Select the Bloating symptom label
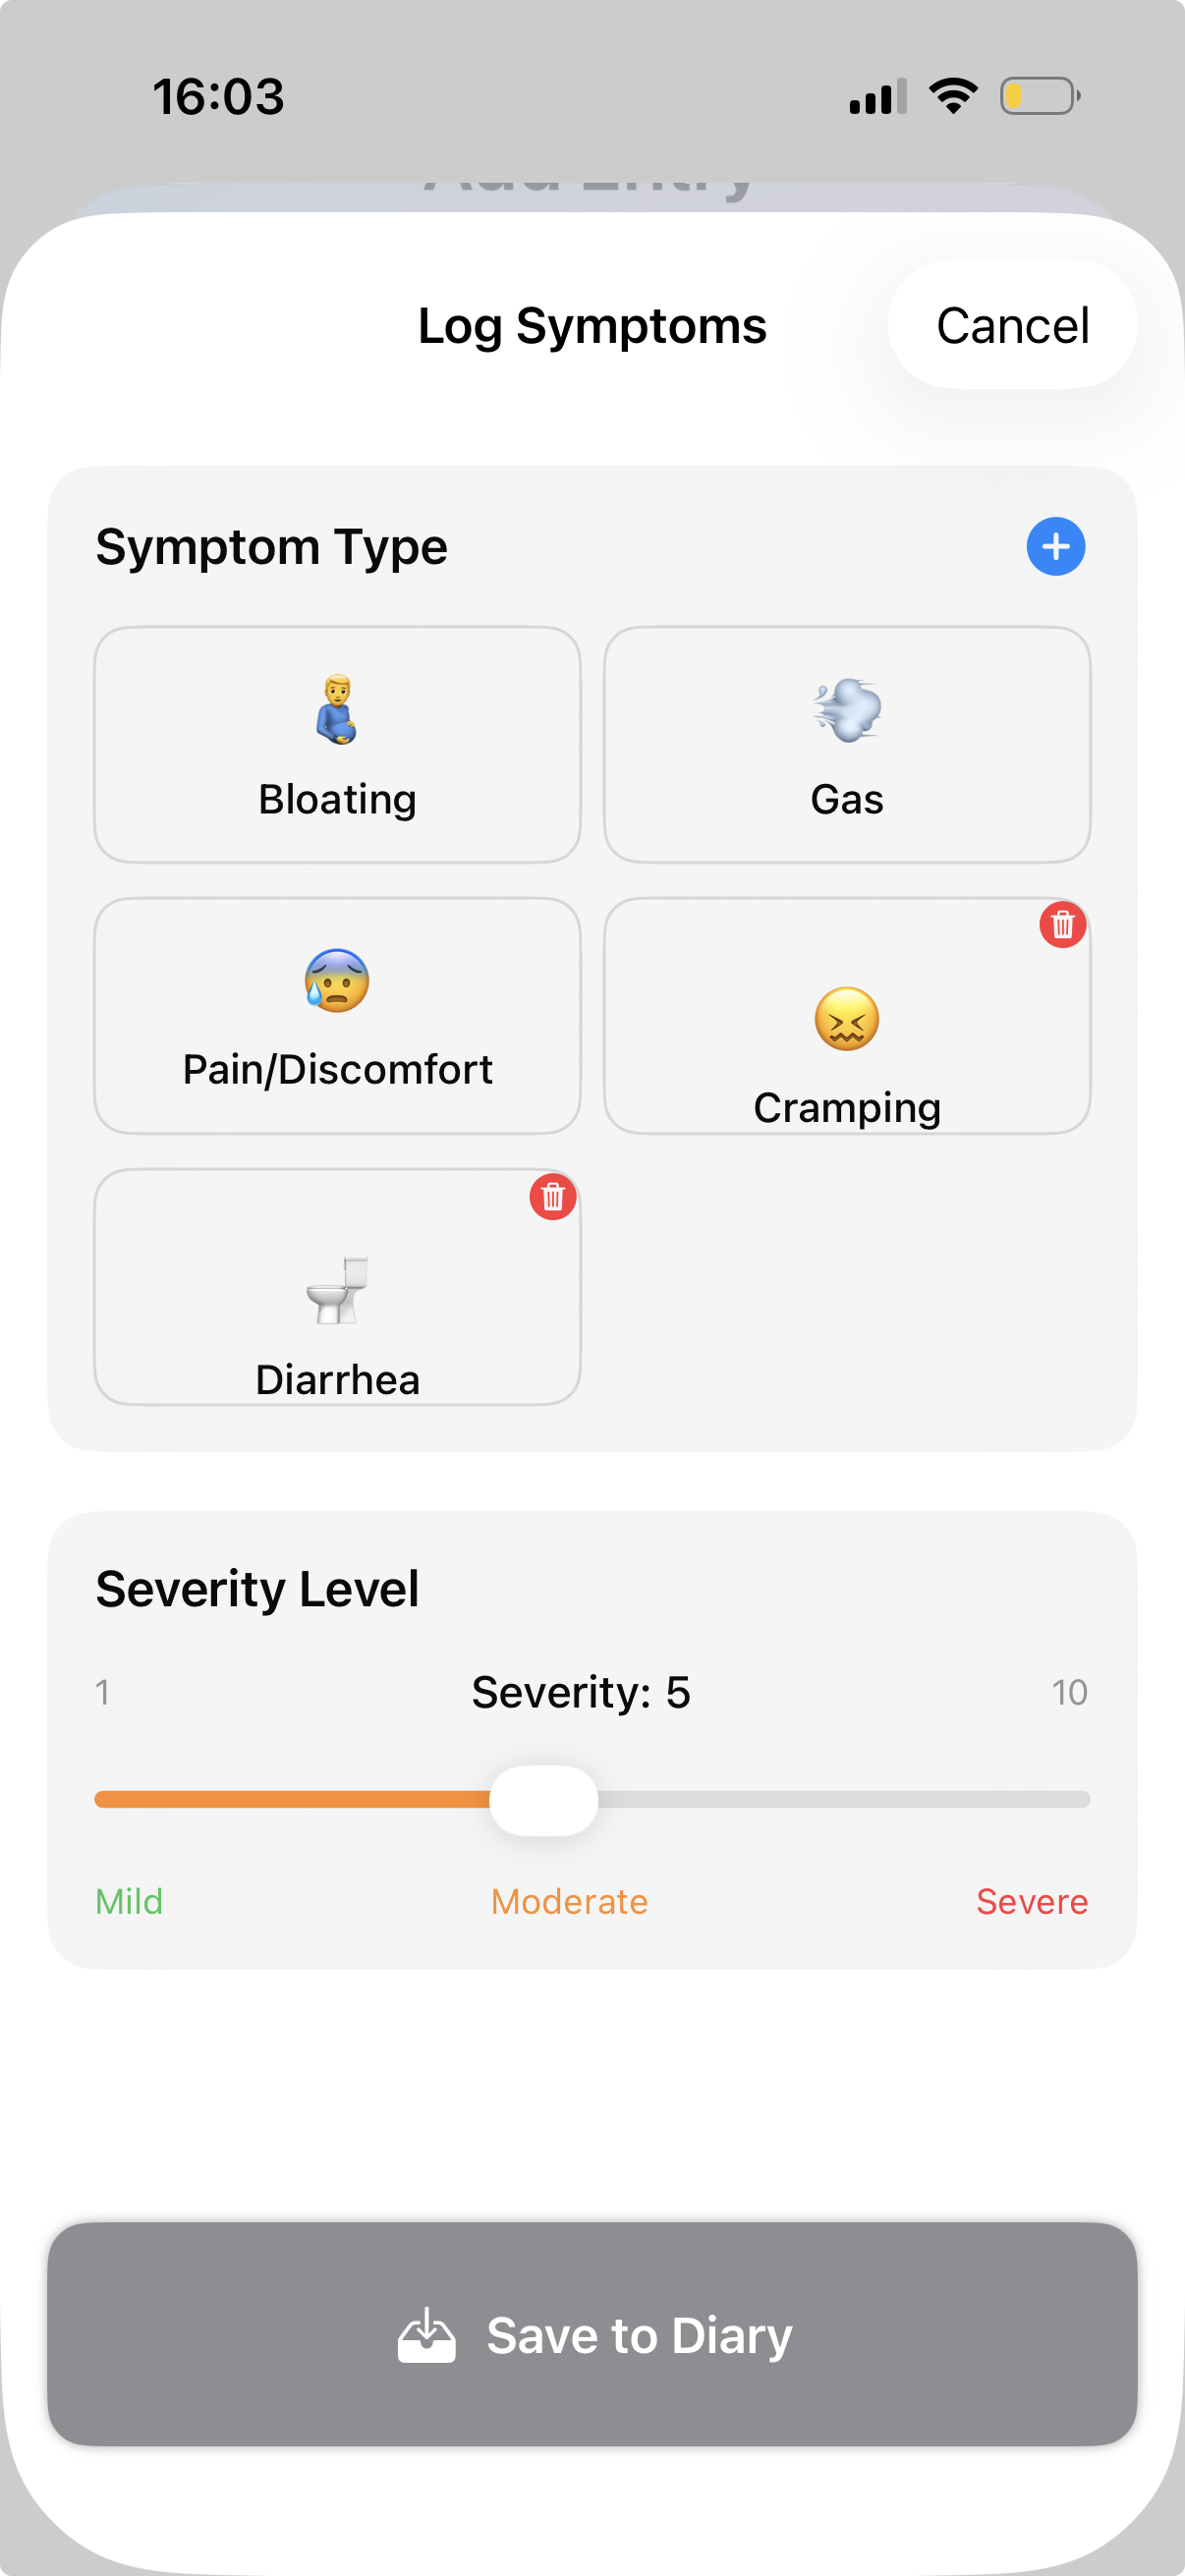The height and width of the screenshot is (2576, 1185). tap(337, 800)
